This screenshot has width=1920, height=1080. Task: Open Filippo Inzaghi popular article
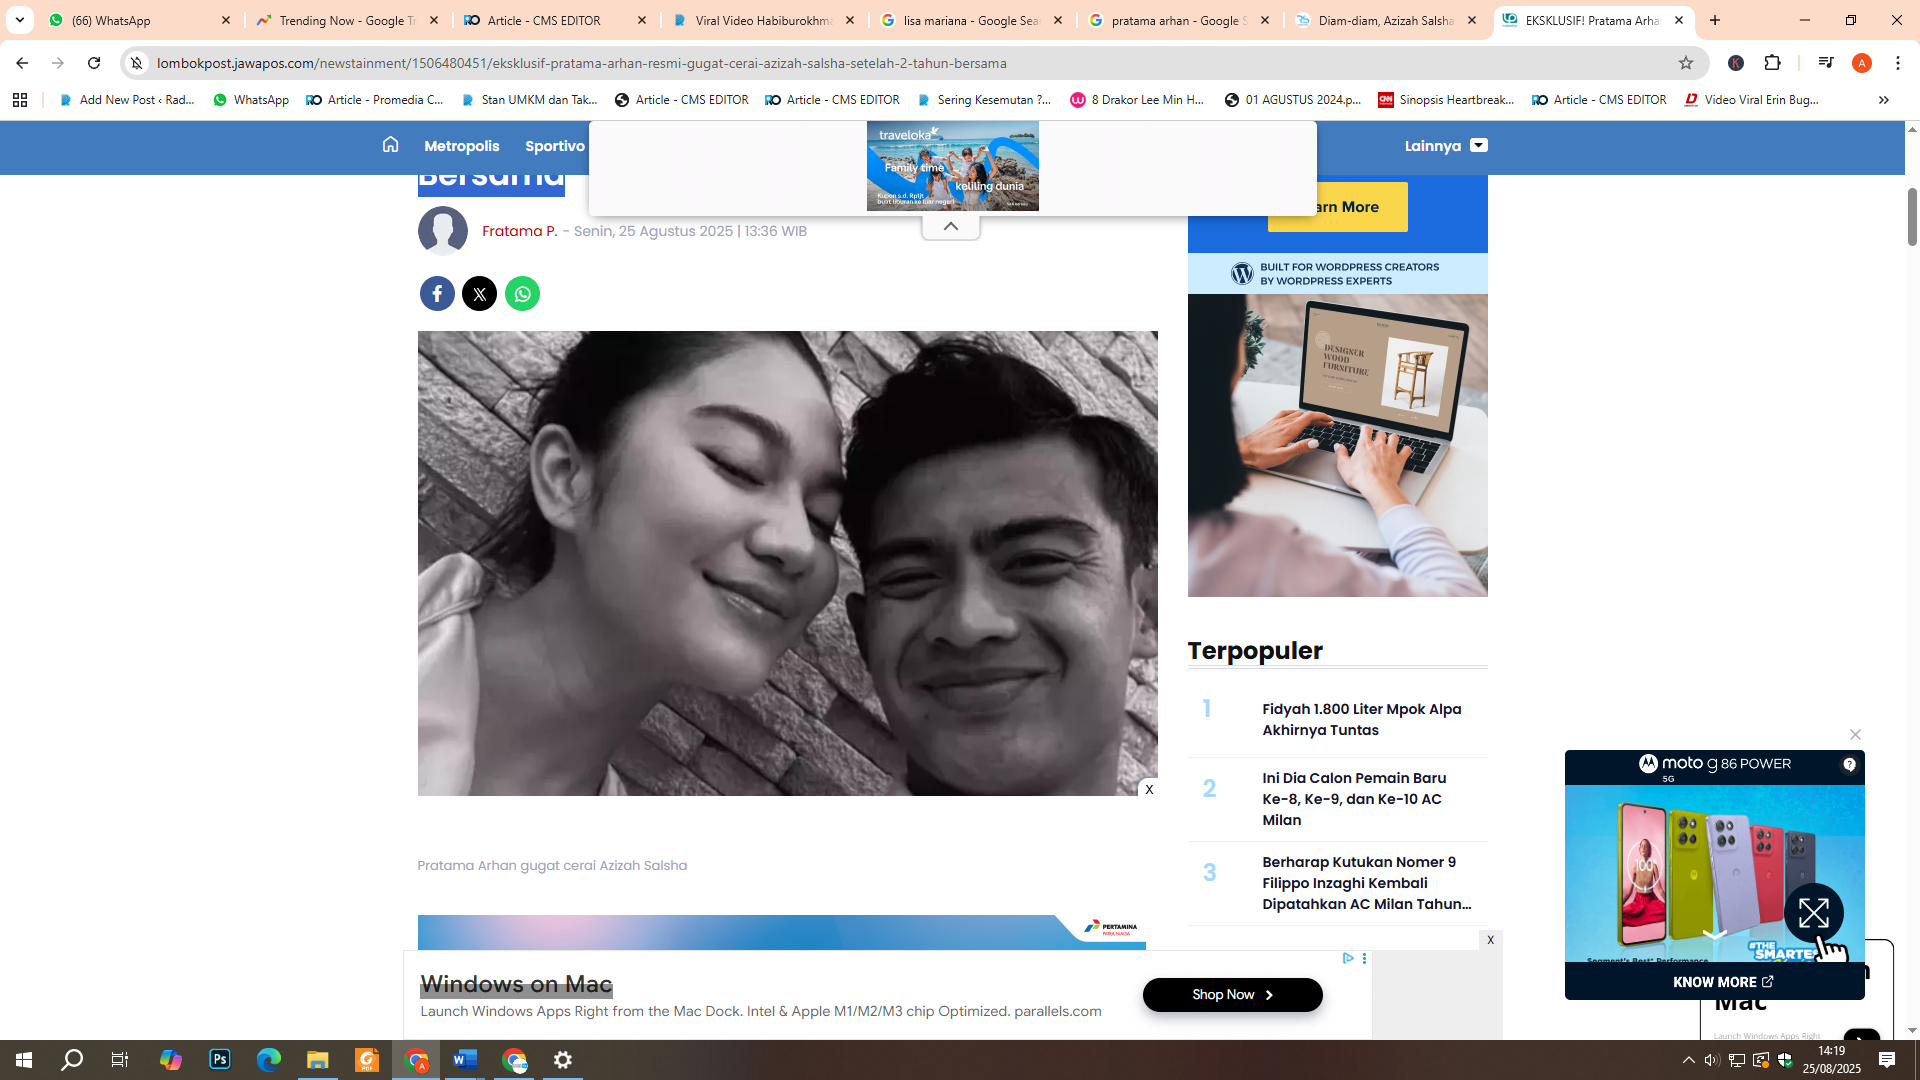1366,883
